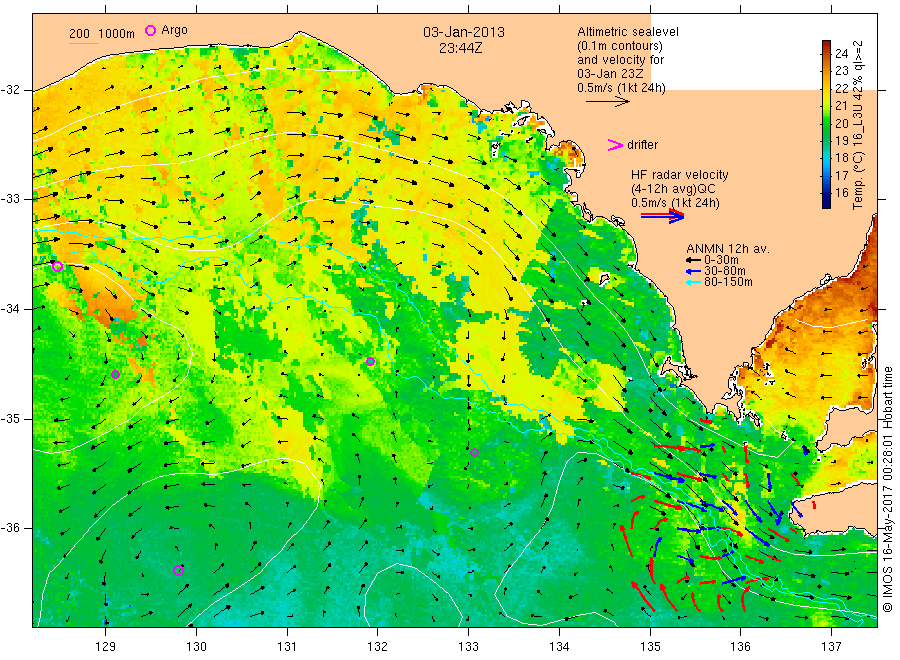900x660 pixels.
Task: Click latitude axis label -36
Action: (10, 528)
